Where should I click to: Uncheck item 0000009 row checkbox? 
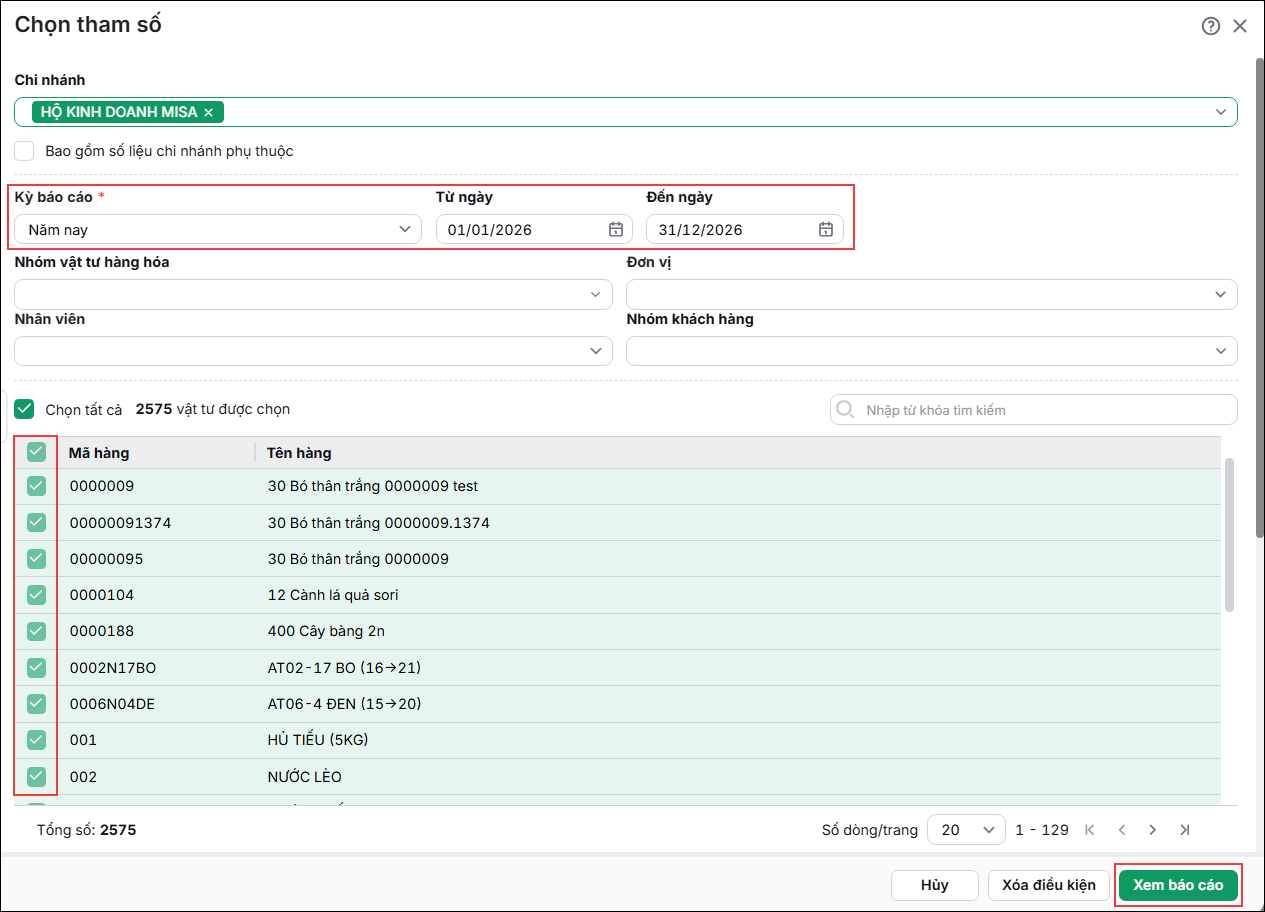36,486
